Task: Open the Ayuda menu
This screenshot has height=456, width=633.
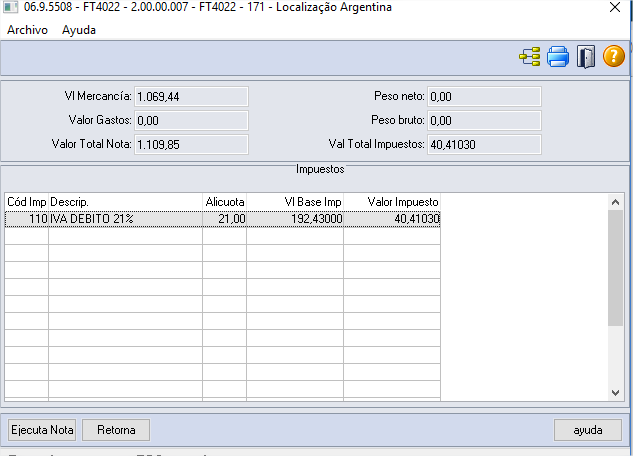Action: coord(79,30)
